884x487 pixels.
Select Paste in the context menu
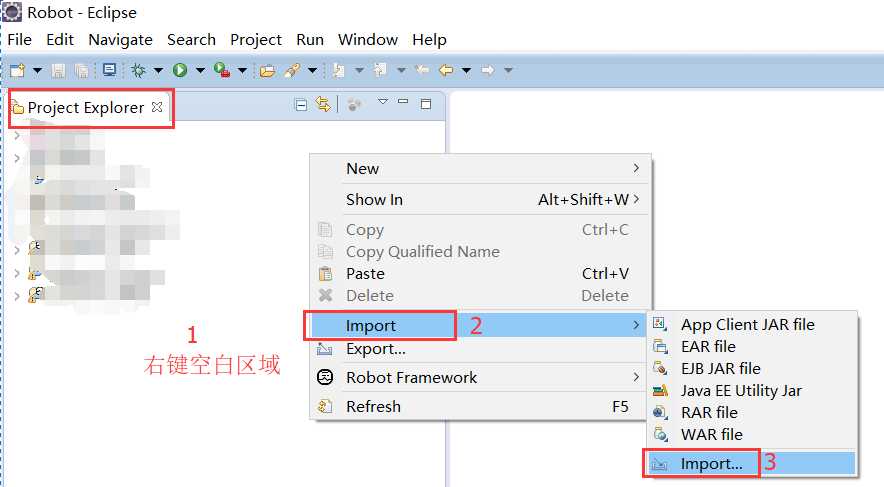(480, 274)
